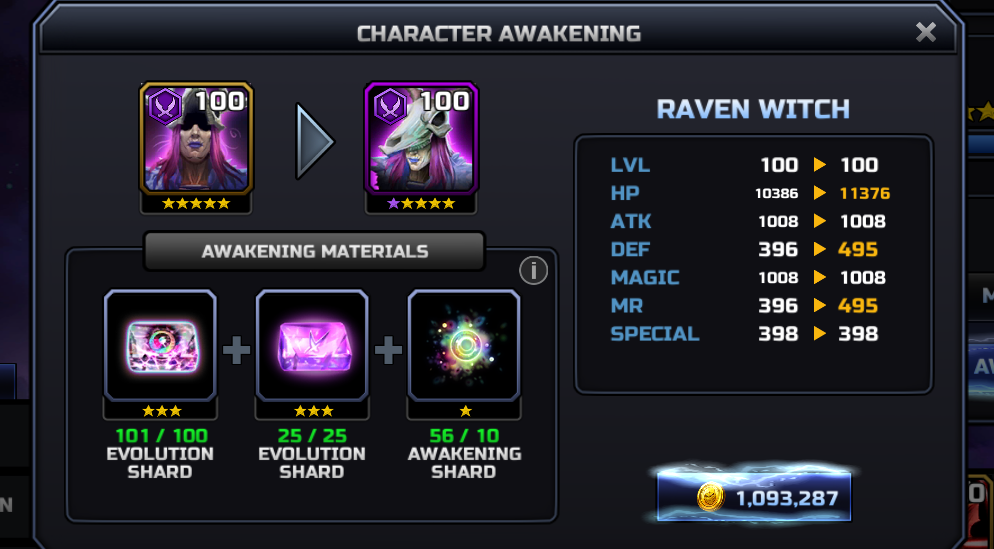Click the star rating under the awakened portrait

click(x=421, y=203)
